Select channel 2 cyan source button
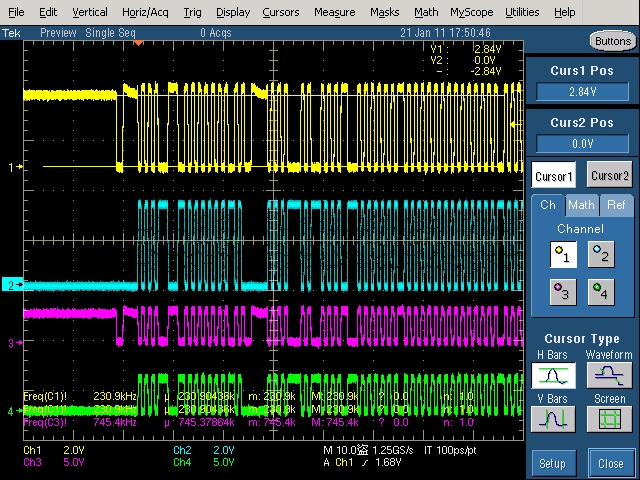 tap(601, 254)
